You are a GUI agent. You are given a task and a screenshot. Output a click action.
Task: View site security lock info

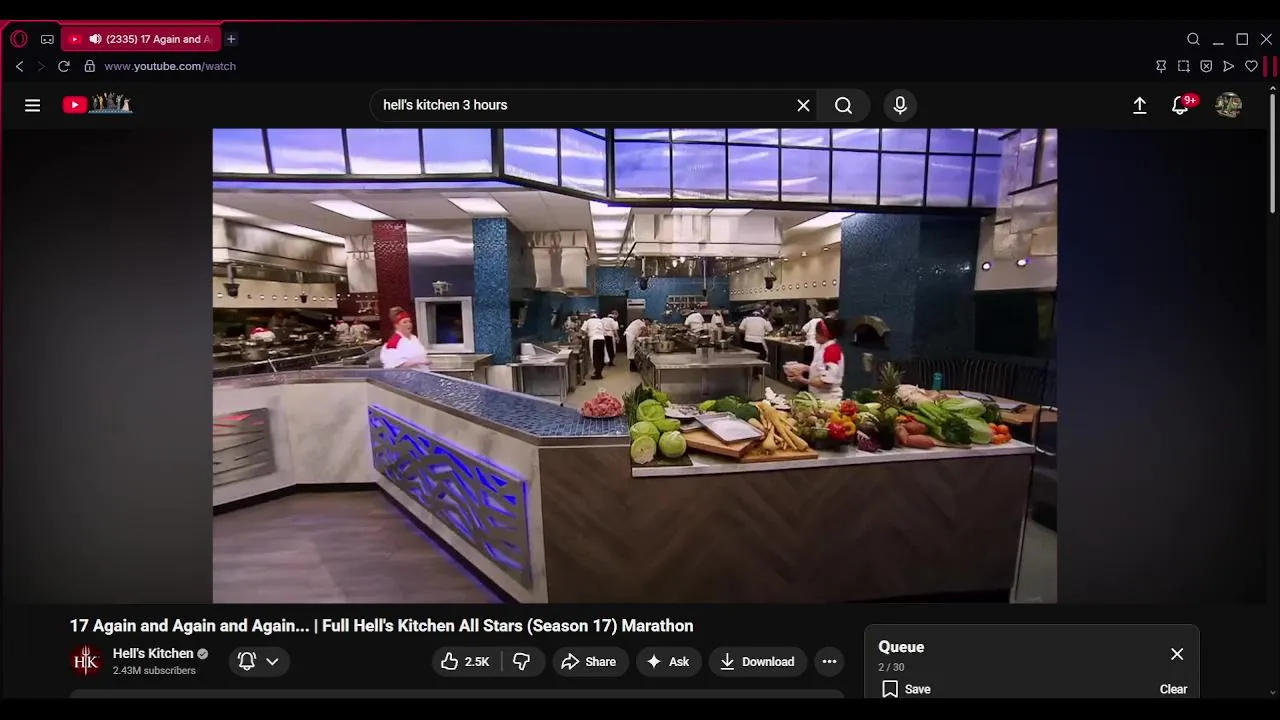[x=89, y=66]
